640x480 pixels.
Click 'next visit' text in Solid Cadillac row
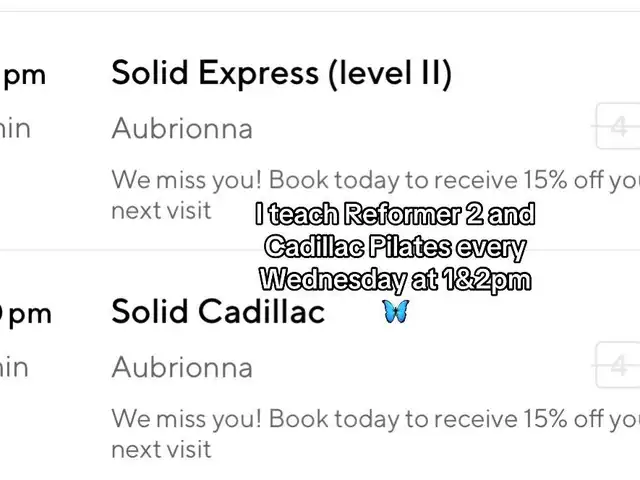161,449
